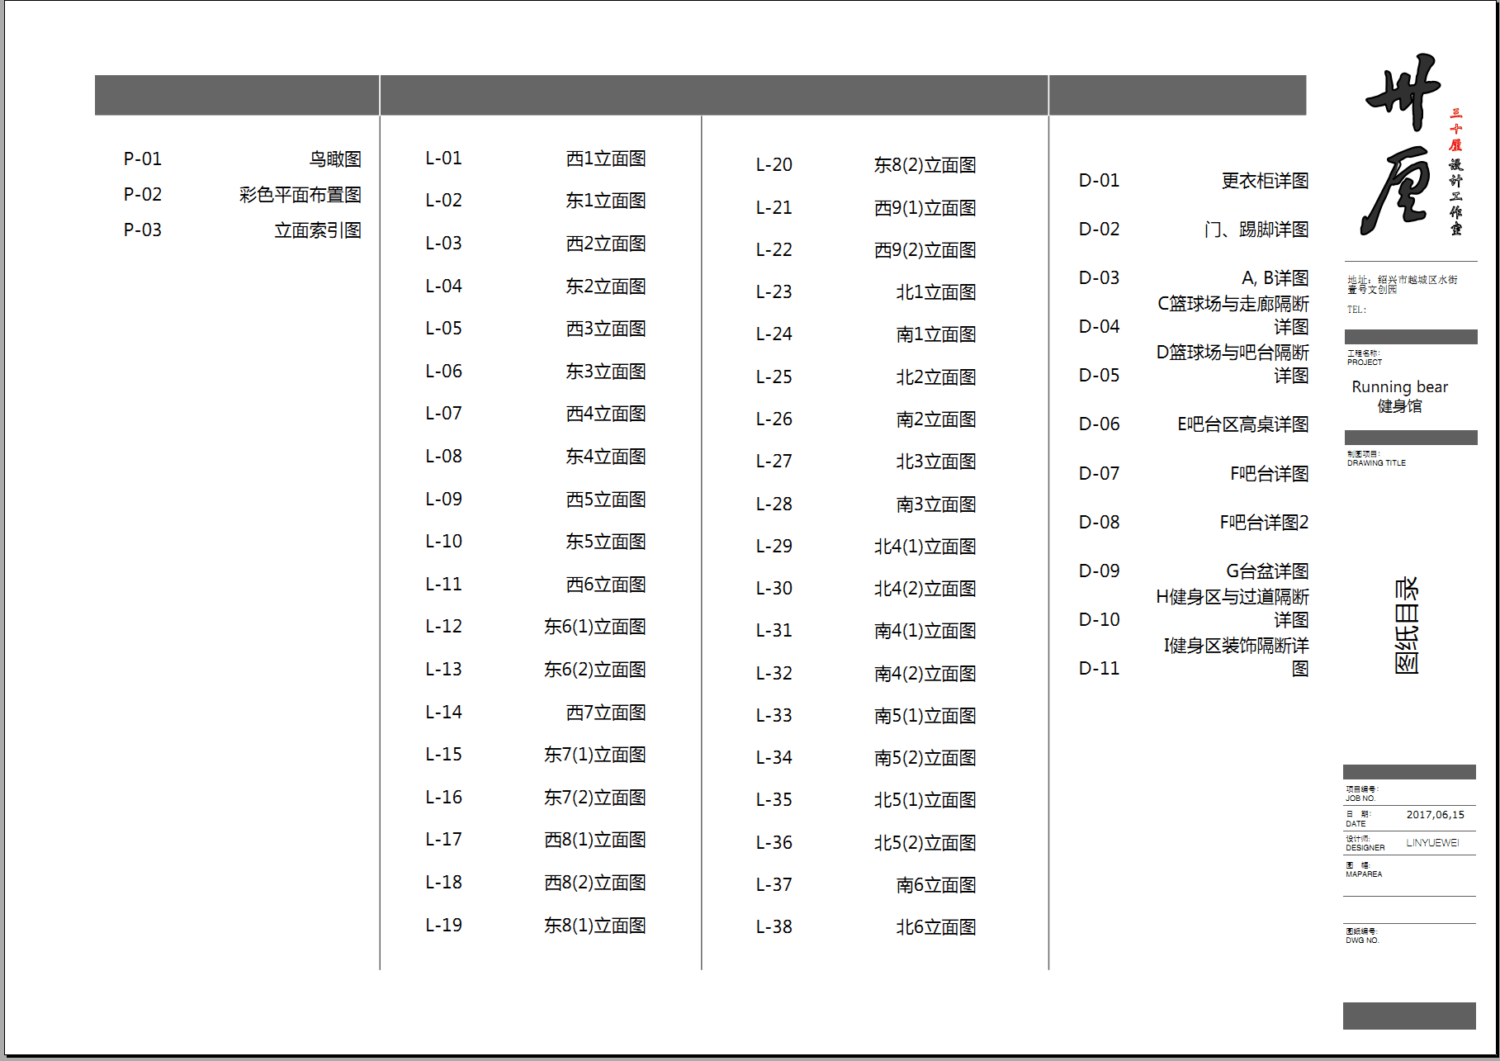Select the G台盆详图 entry

point(1267,571)
